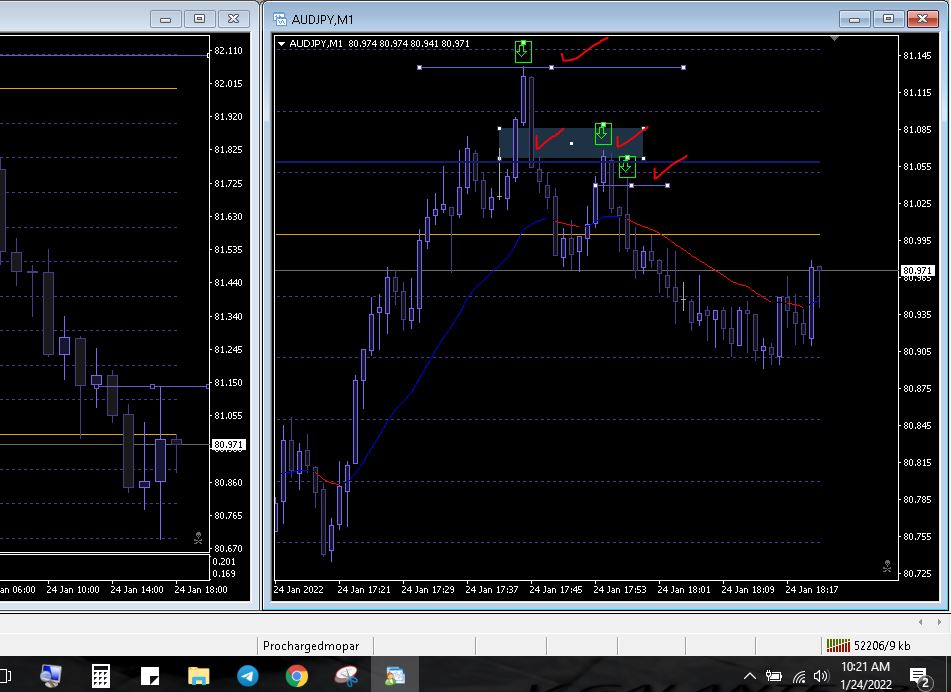The height and width of the screenshot is (692, 951).
Task: Select the topmost green sell arrow marker
Action: pos(523,51)
